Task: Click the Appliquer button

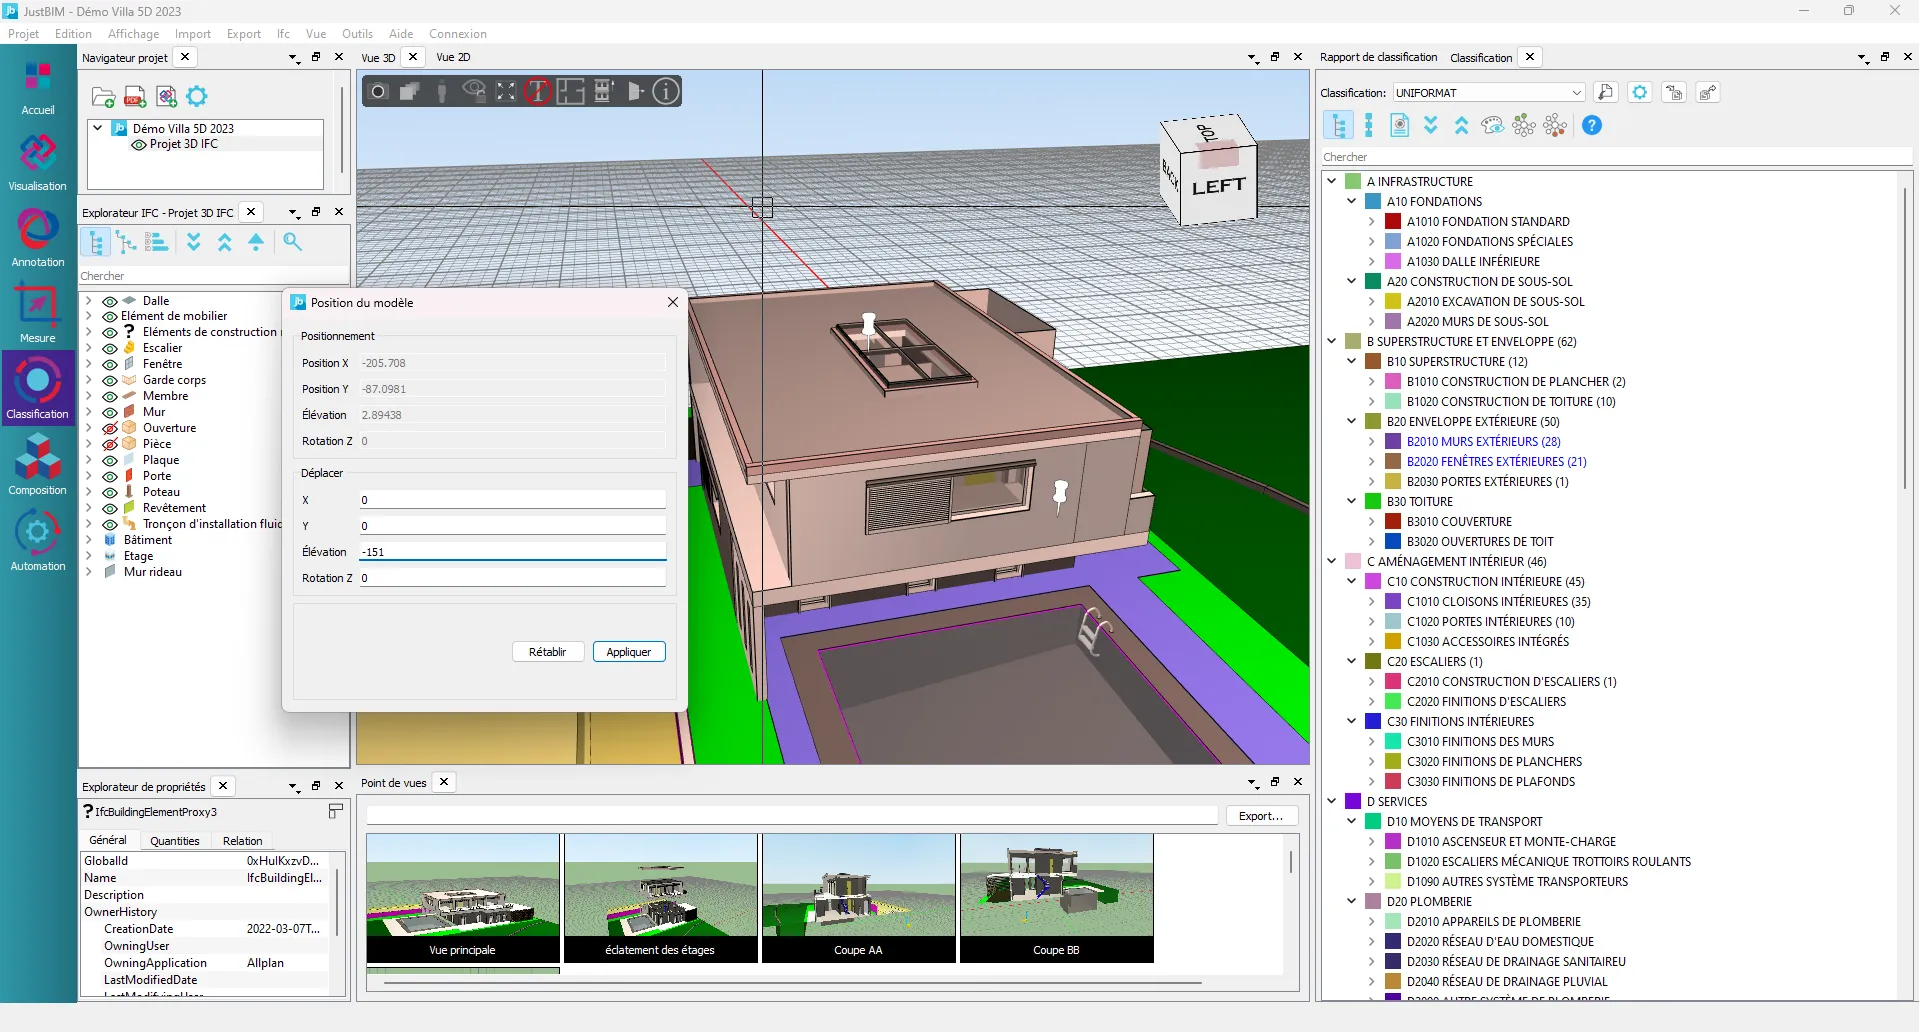Action: pos(629,652)
